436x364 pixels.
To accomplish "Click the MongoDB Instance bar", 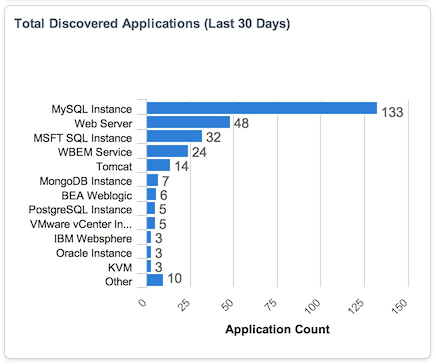I will click(x=152, y=180).
